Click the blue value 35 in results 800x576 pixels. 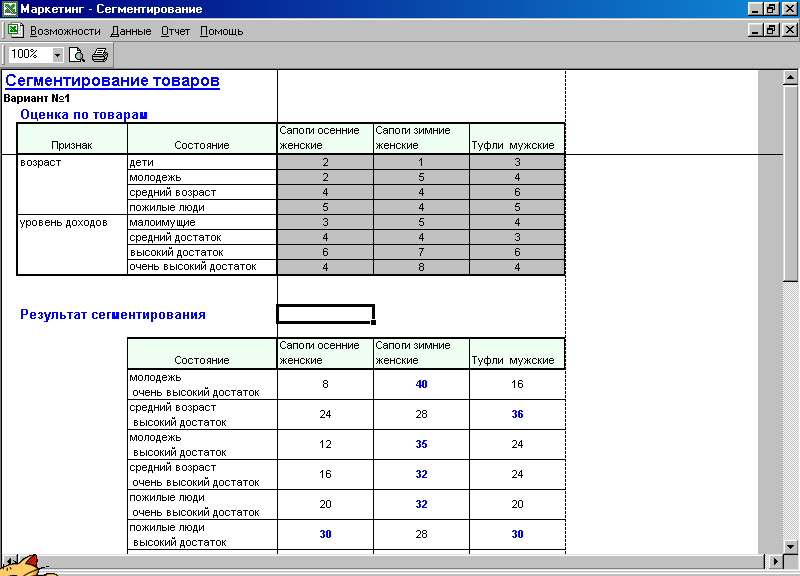pos(421,444)
